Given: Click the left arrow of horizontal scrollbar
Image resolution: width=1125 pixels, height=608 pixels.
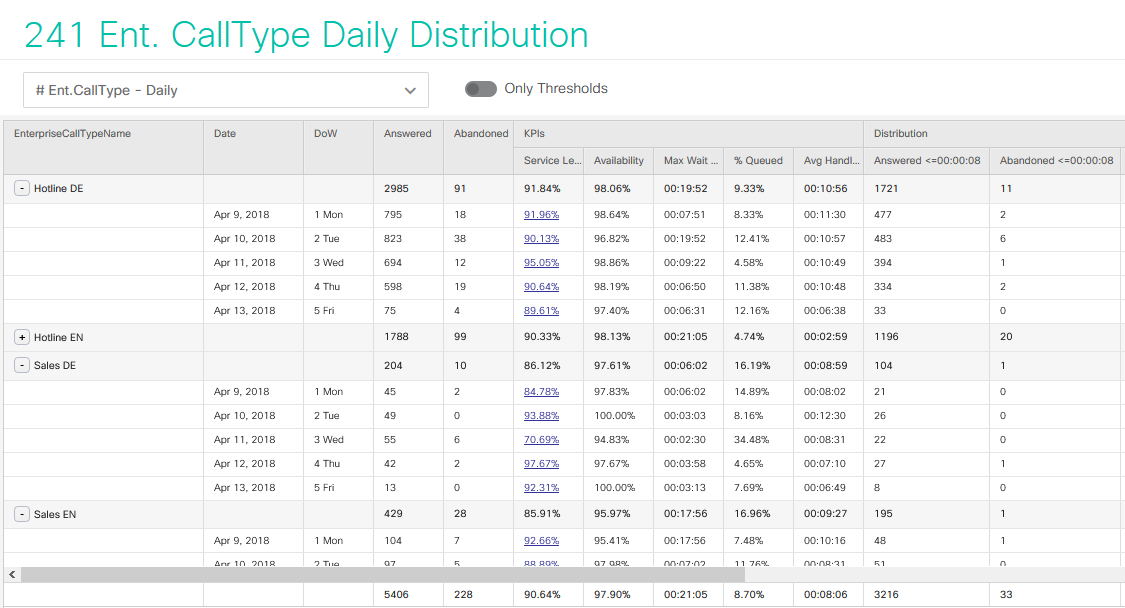Looking at the screenshot, I should pyautogui.click(x=12, y=574).
